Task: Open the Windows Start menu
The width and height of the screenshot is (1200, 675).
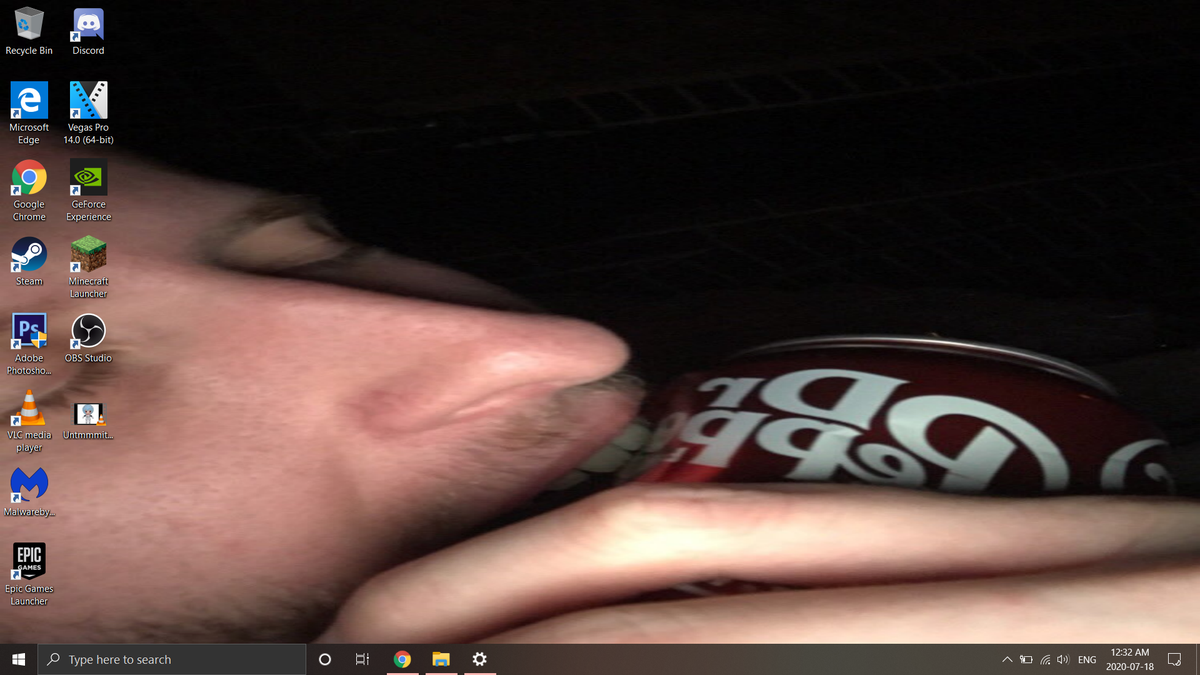Action: point(18,659)
